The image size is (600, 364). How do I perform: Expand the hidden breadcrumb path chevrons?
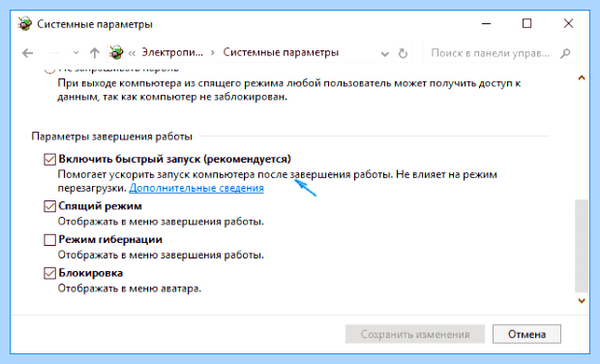(132, 53)
